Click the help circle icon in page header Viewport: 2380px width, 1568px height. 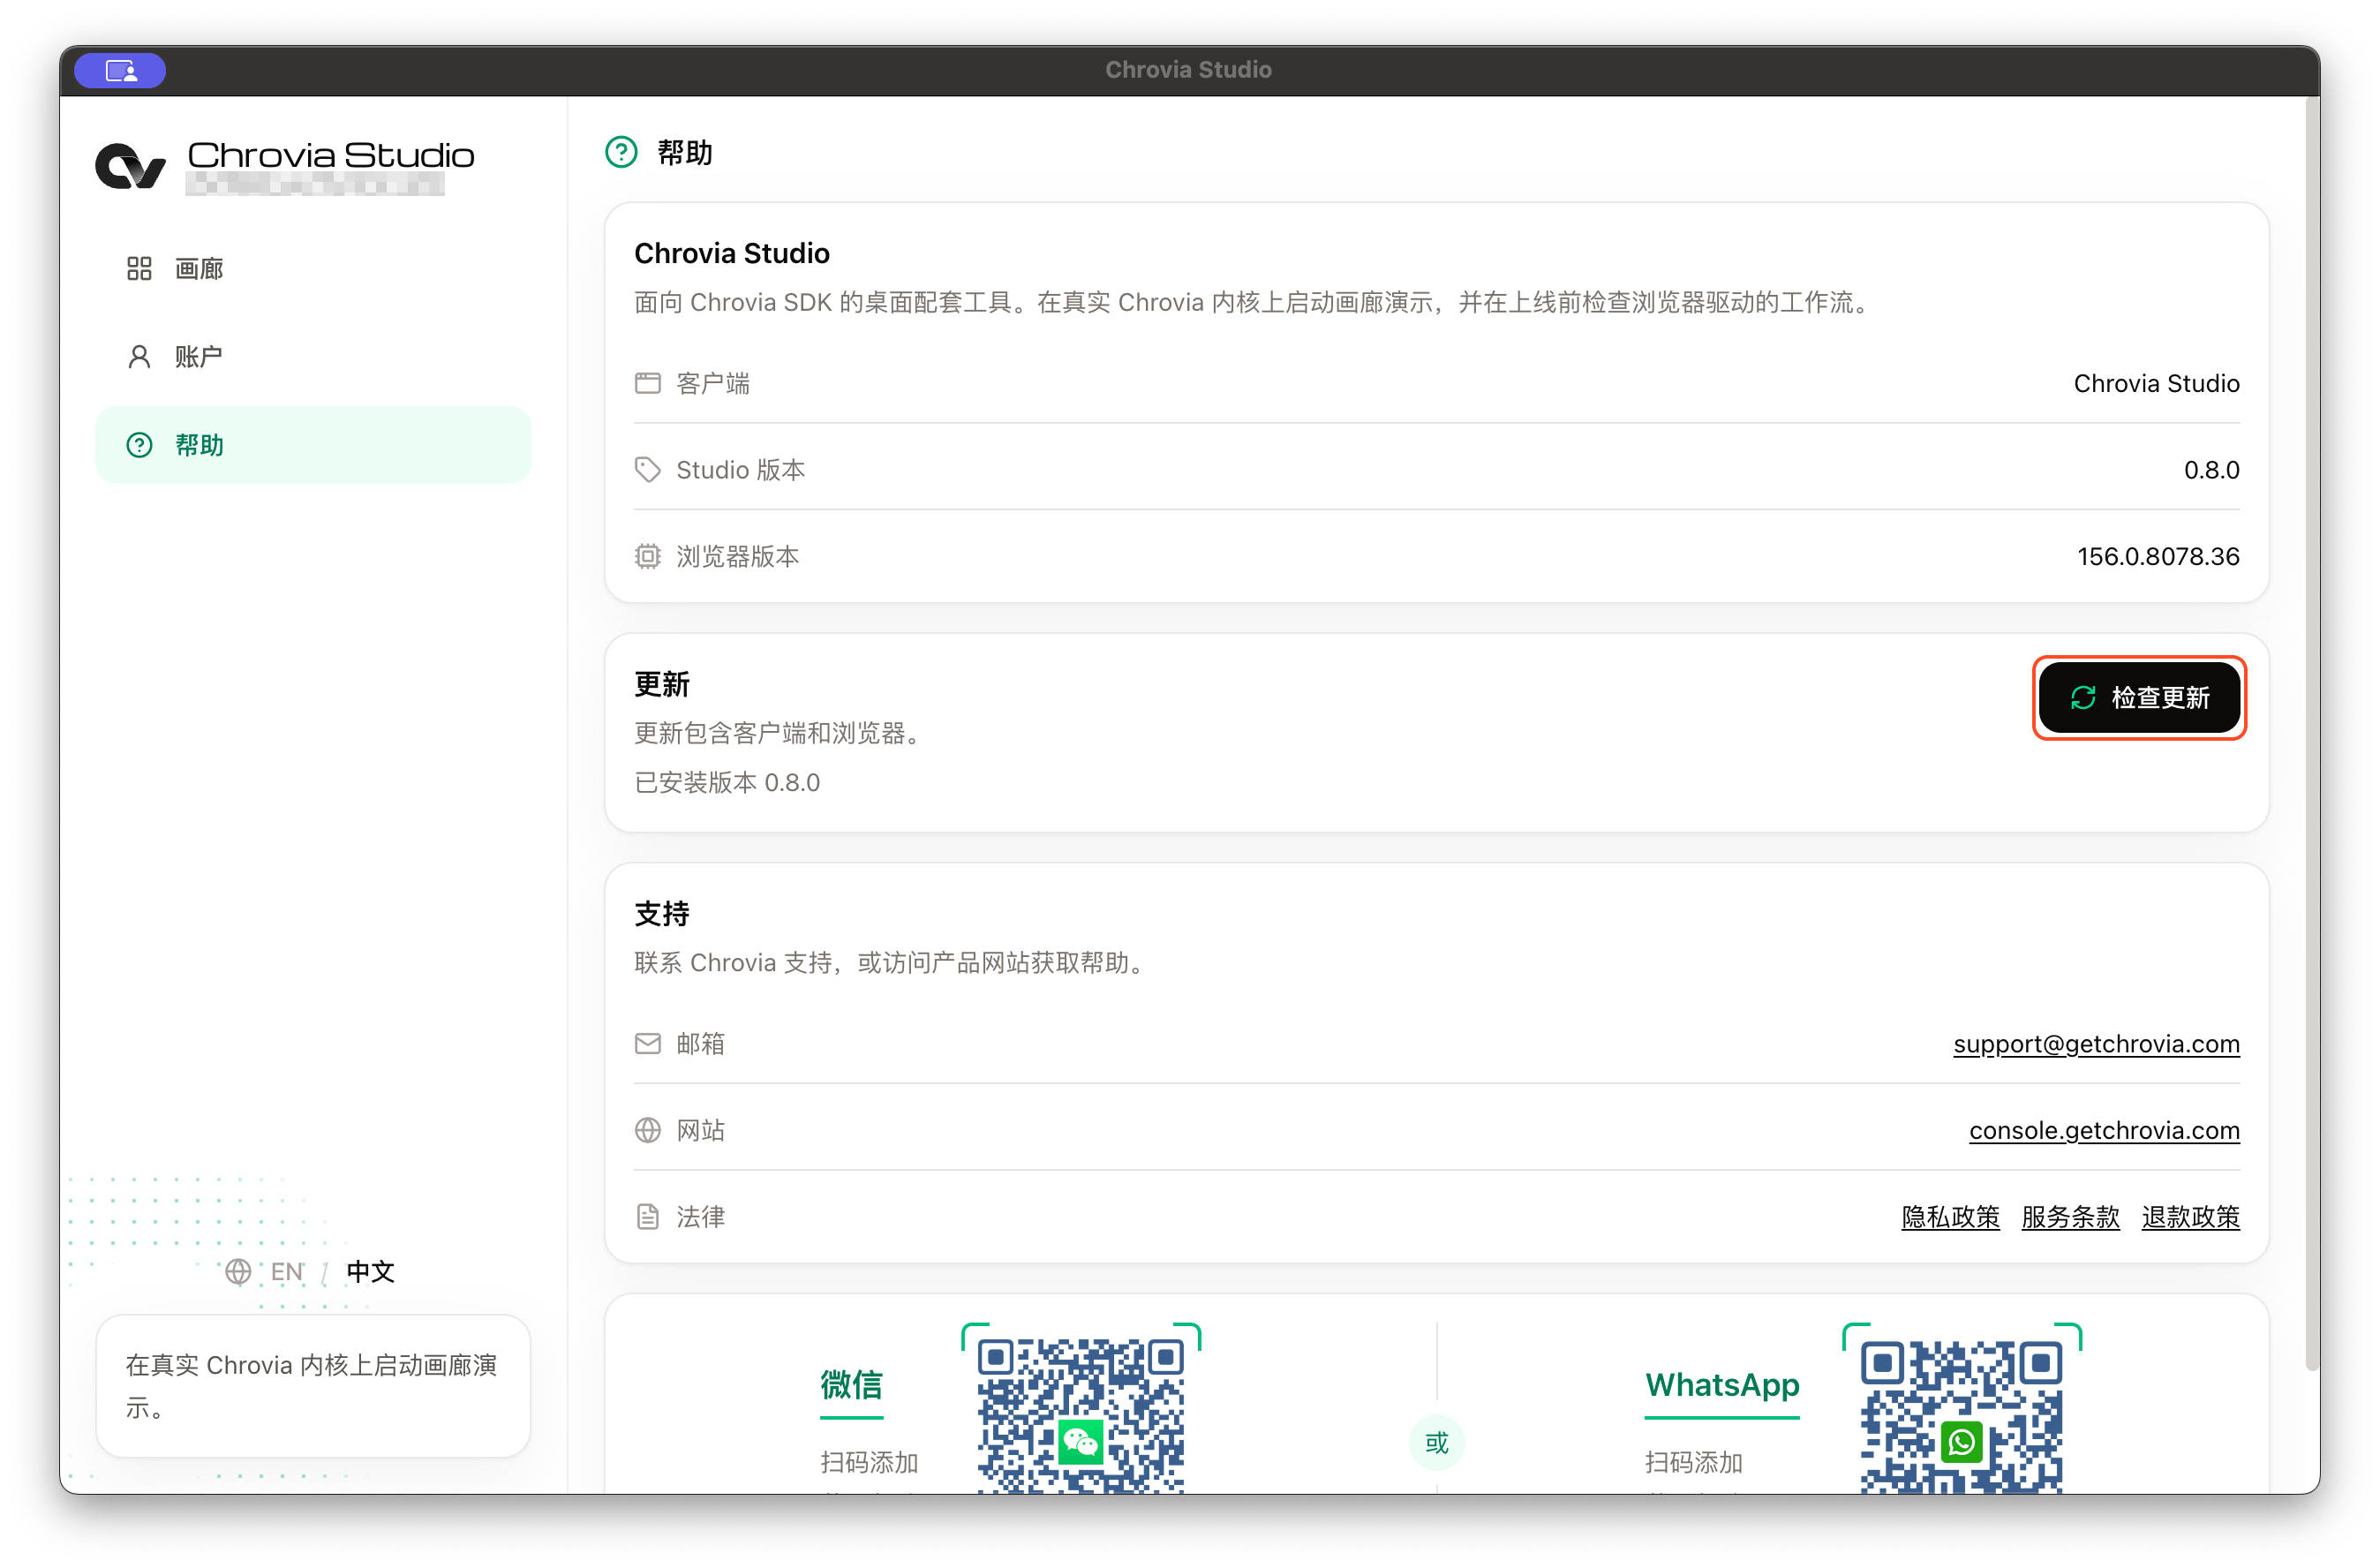(x=621, y=152)
